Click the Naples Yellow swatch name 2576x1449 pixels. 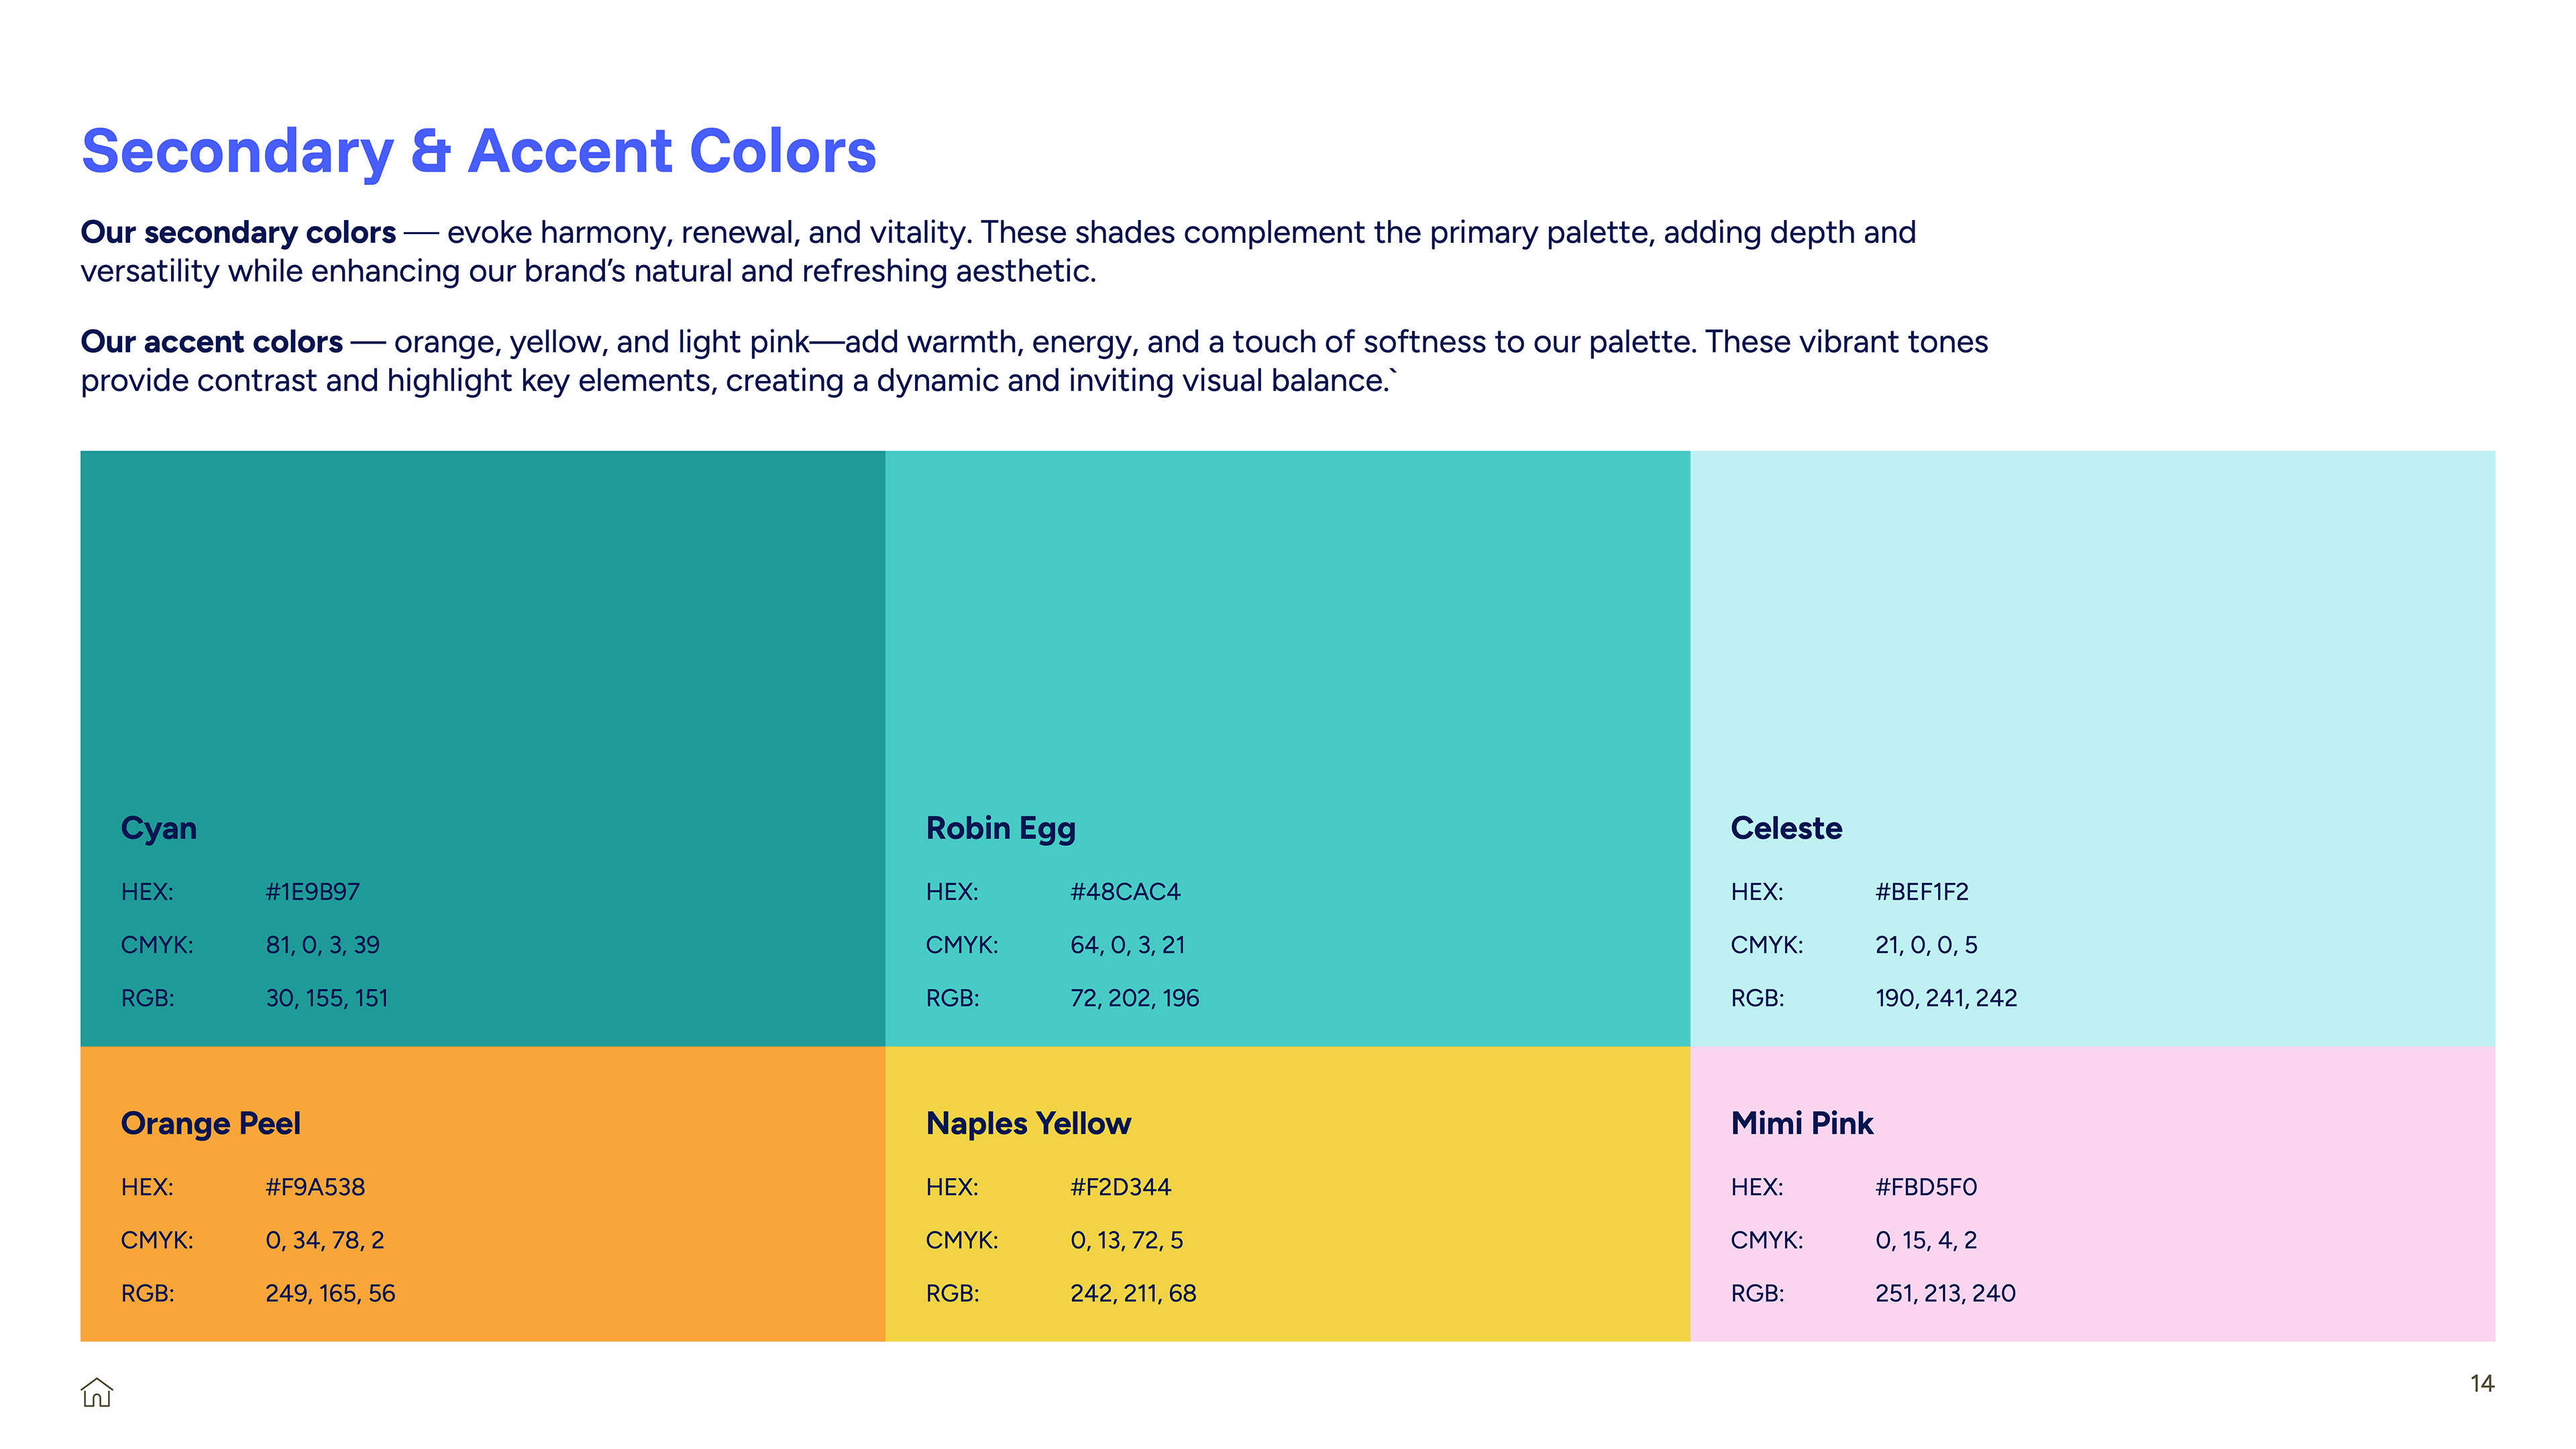pyautogui.click(x=1028, y=1123)
